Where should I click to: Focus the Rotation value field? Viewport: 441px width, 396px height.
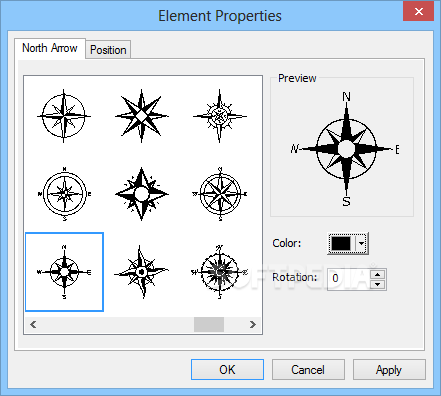349,279
